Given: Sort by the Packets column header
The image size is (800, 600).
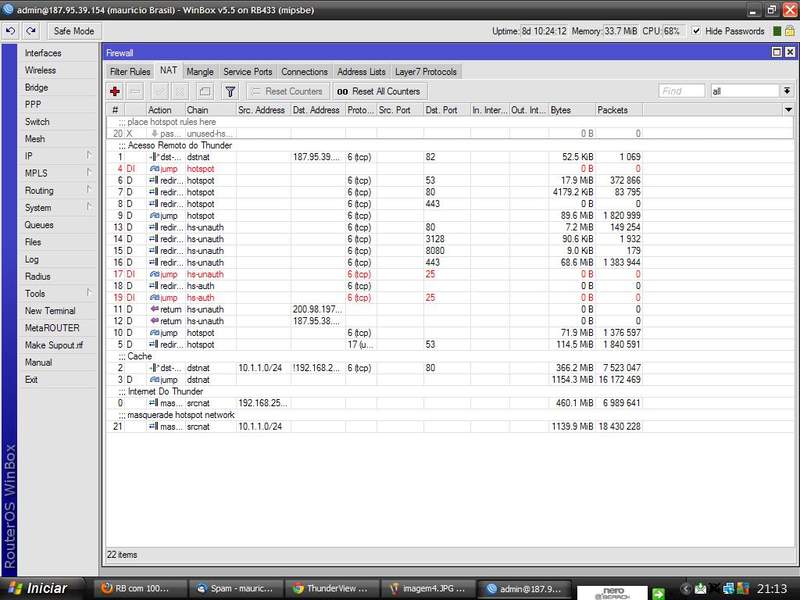Looking at the screenshot, I should coord(618,110).
